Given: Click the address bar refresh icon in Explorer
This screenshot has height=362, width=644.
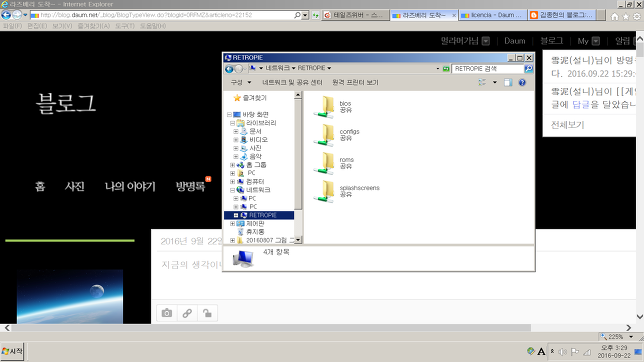Looking at the screenshot, I should coord(446,69).
